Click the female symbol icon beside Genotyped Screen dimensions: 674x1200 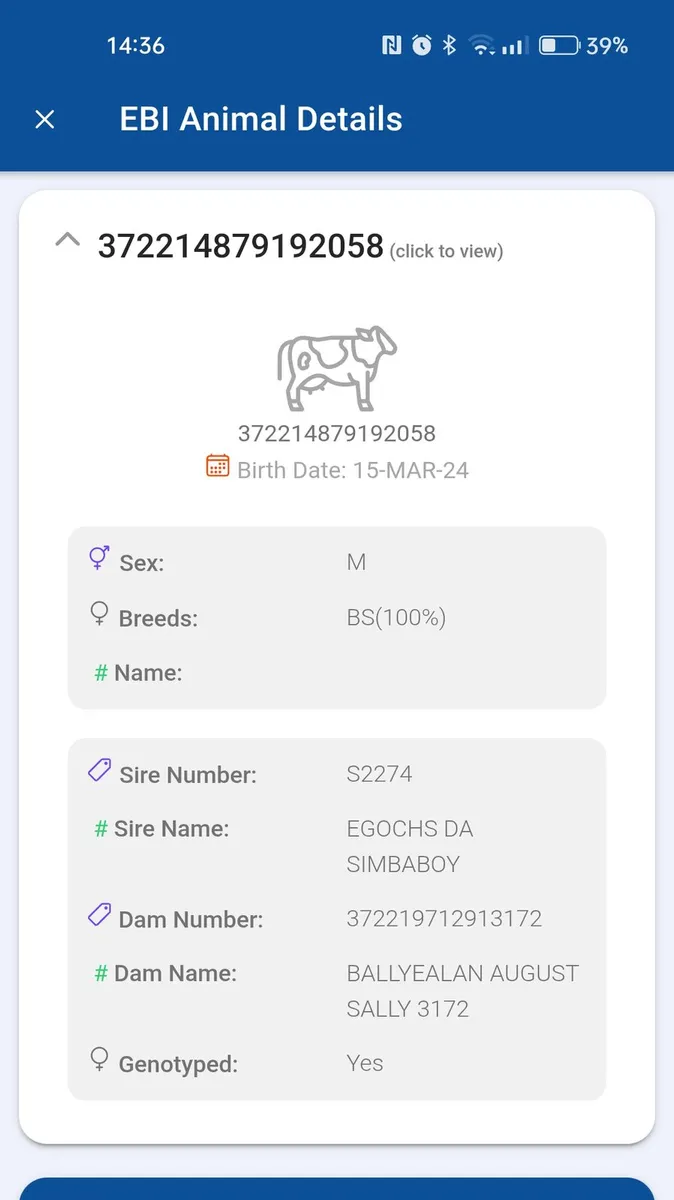99,1060
